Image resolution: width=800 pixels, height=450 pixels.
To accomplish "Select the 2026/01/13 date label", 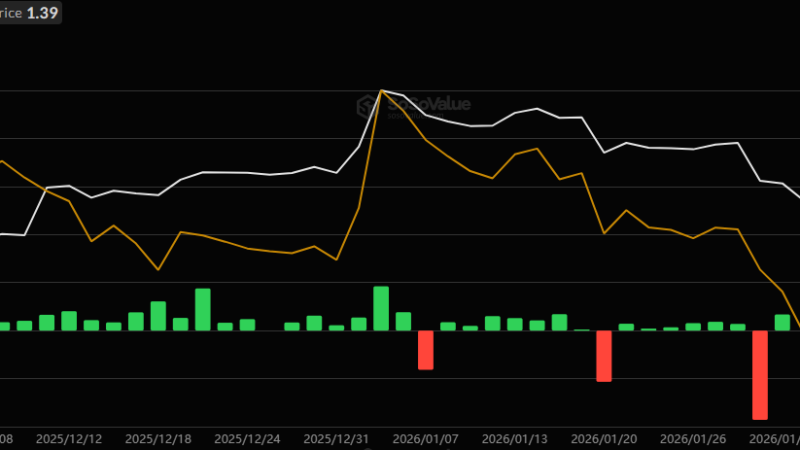I will tap(513, 438).
